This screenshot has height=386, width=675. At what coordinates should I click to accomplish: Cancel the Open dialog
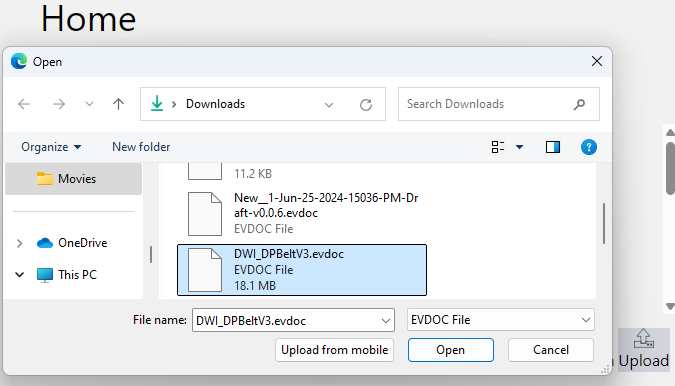551,350
